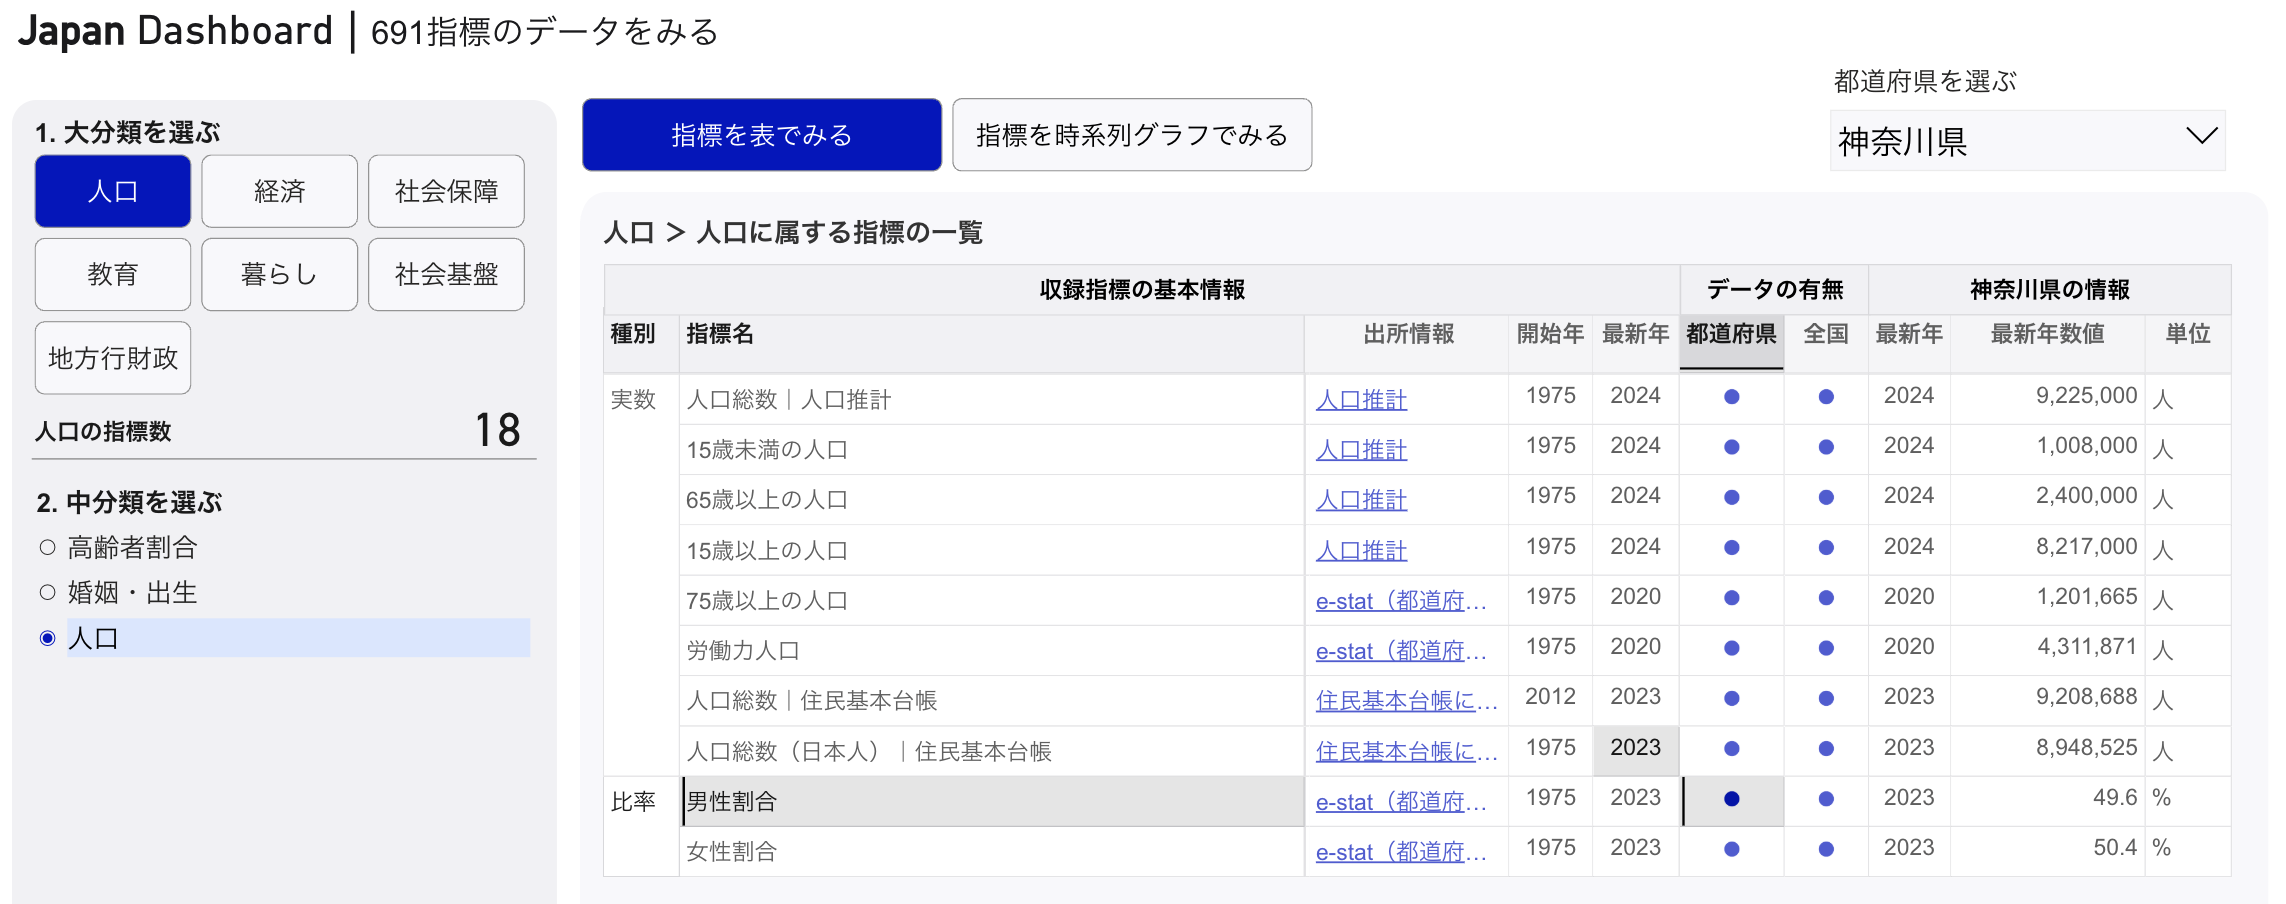Open 人口推計 link in 65歳以上の人口 row
This screenshot has width=2286, height=904.
[1361, 500]
